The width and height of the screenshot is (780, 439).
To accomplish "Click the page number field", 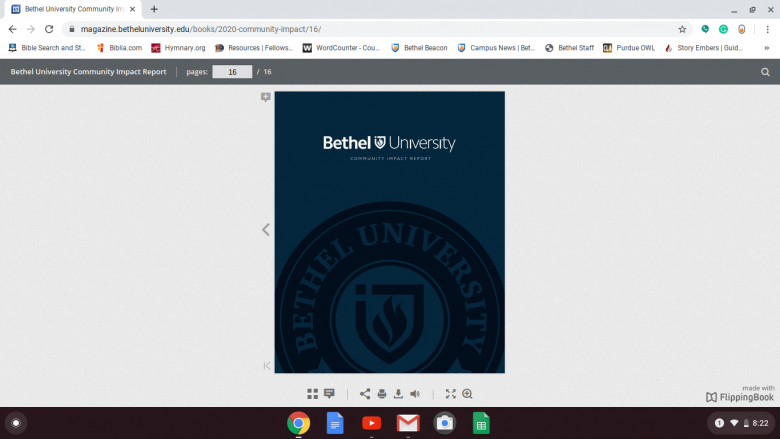I will [232, 72].
